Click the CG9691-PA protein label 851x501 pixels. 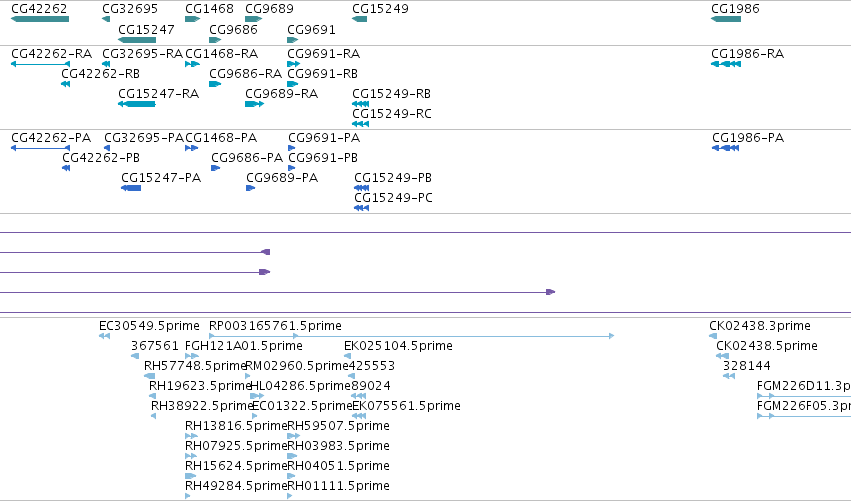click(x=325, y=138)
